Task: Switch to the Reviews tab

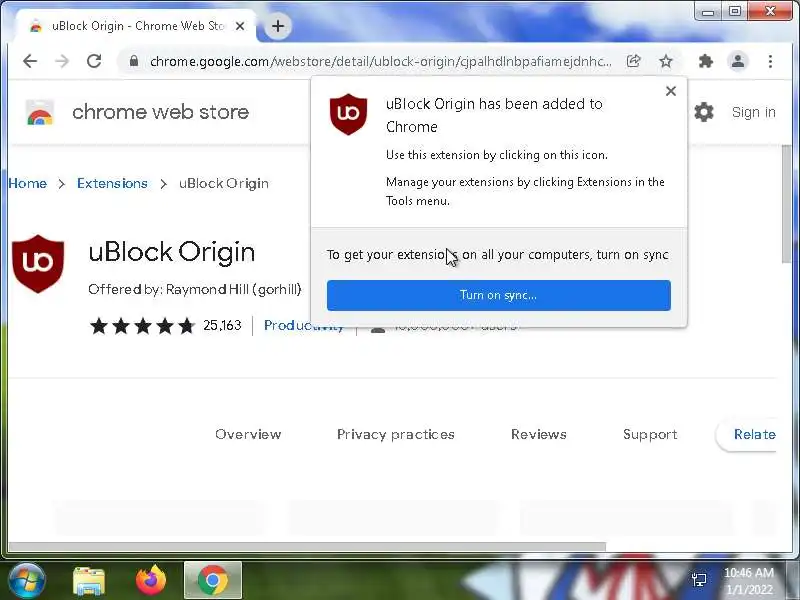Action: point(539,434)
